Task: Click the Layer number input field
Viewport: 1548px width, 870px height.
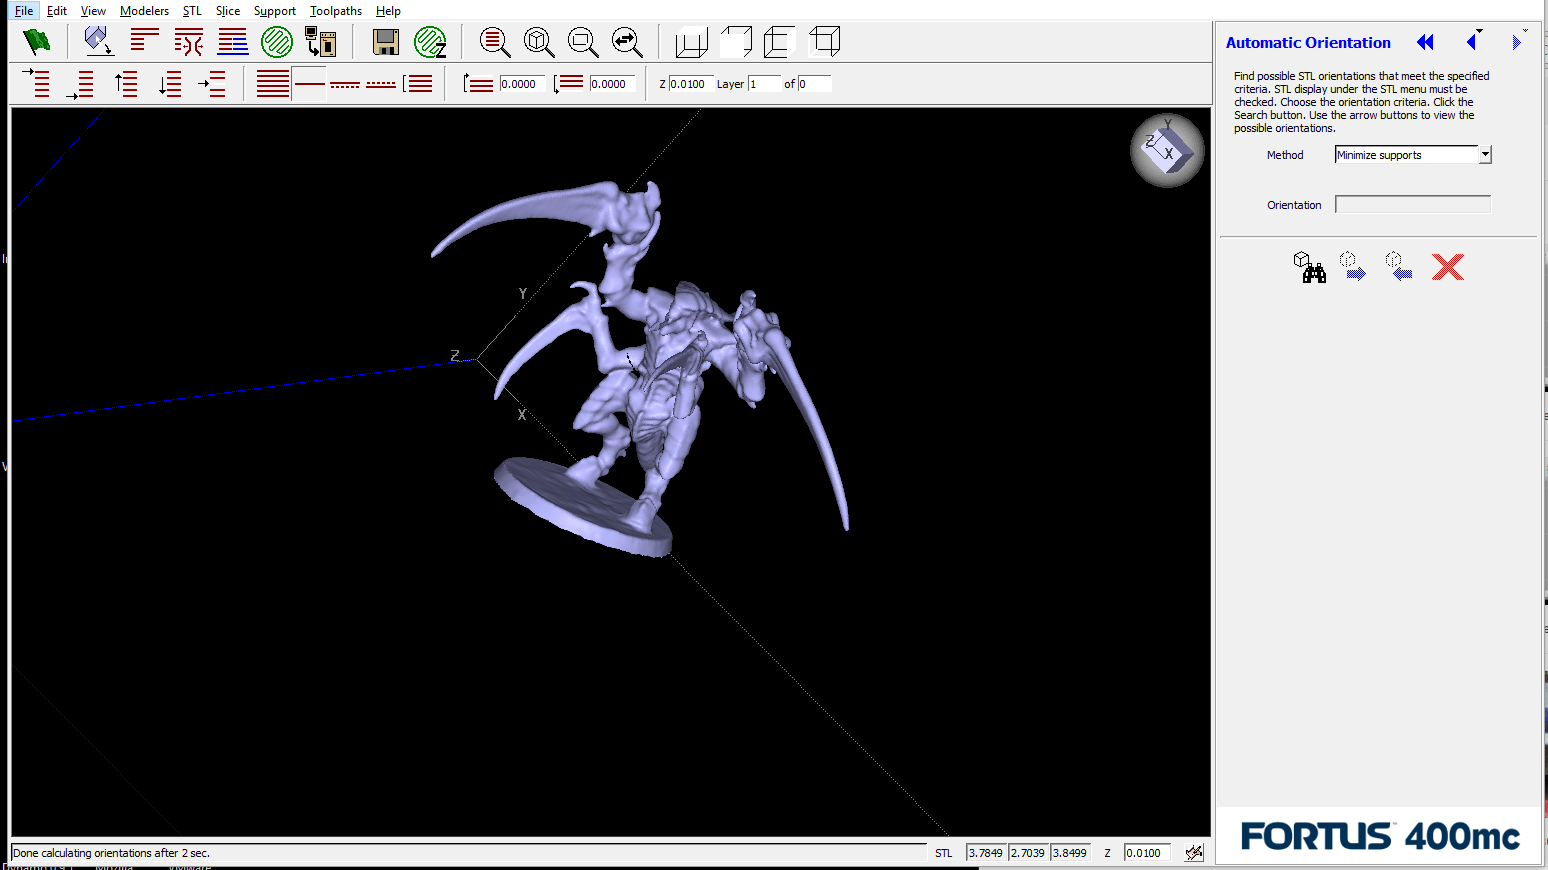Action: tap(764, 84)
